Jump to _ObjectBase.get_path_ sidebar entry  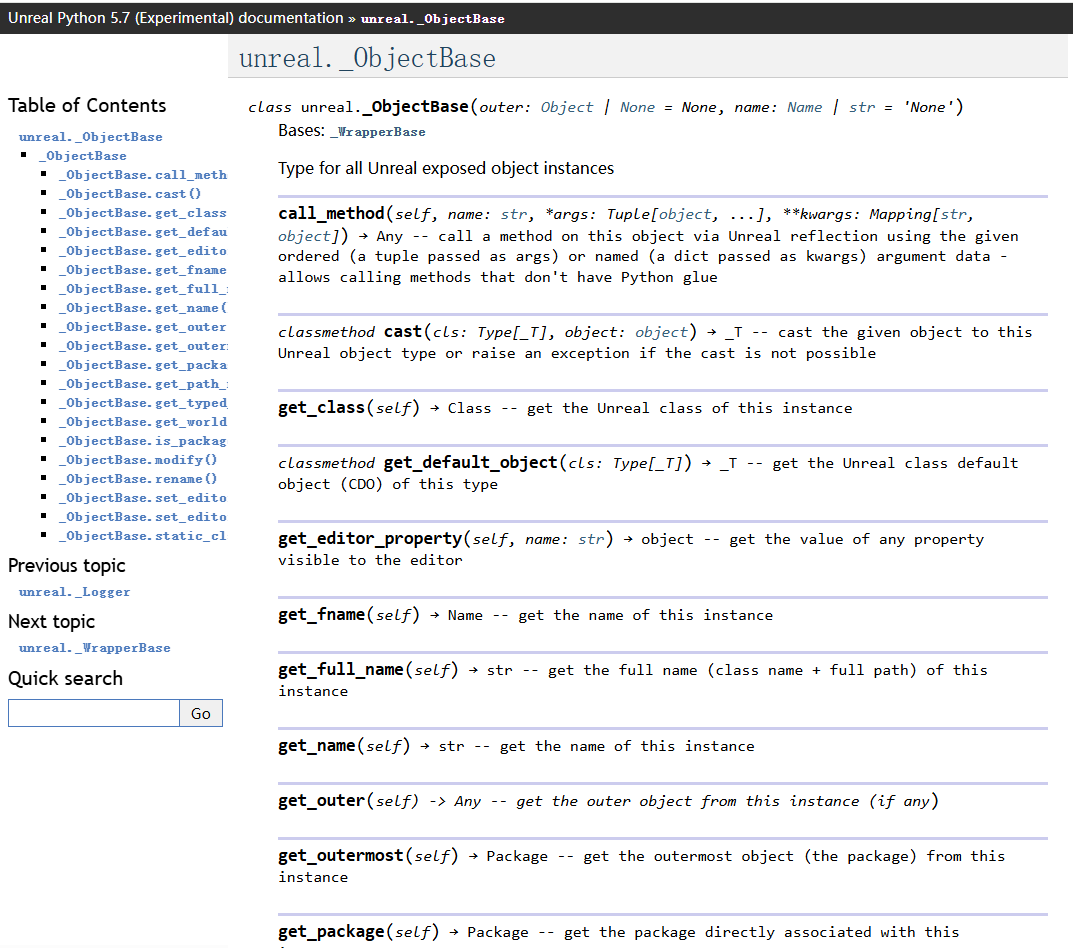142,384
